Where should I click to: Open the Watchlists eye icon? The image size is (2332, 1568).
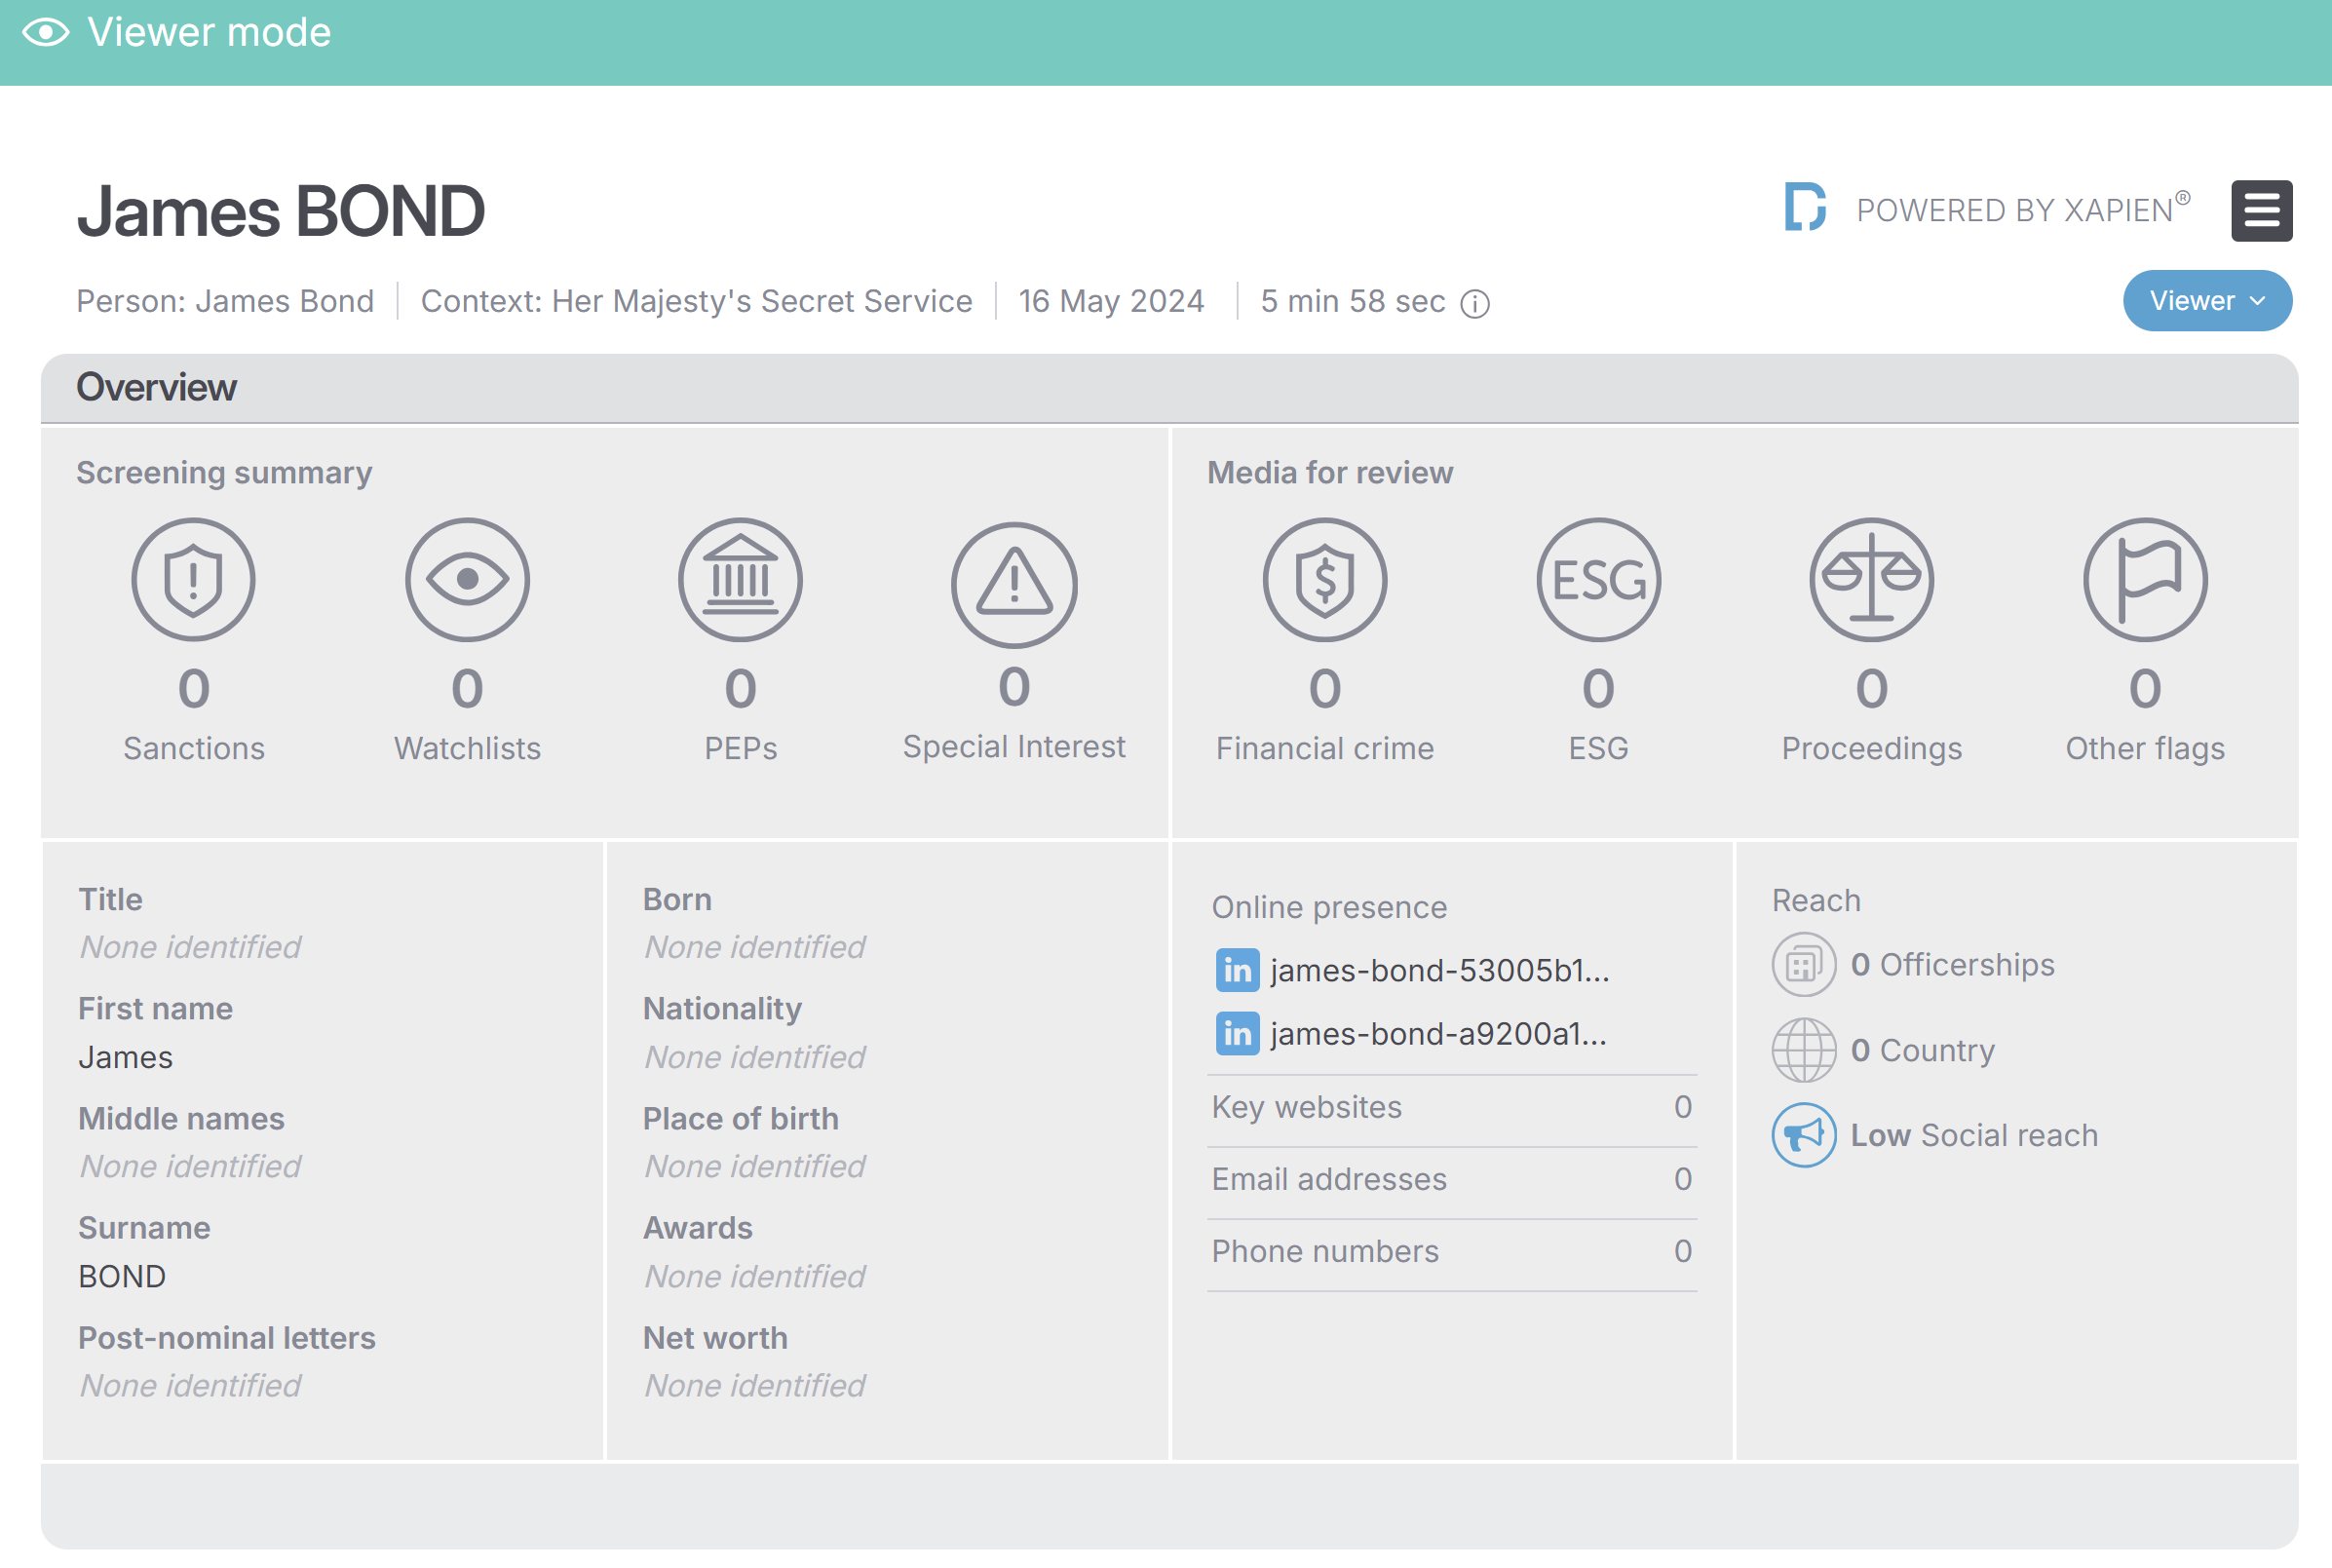pos(467,580)
